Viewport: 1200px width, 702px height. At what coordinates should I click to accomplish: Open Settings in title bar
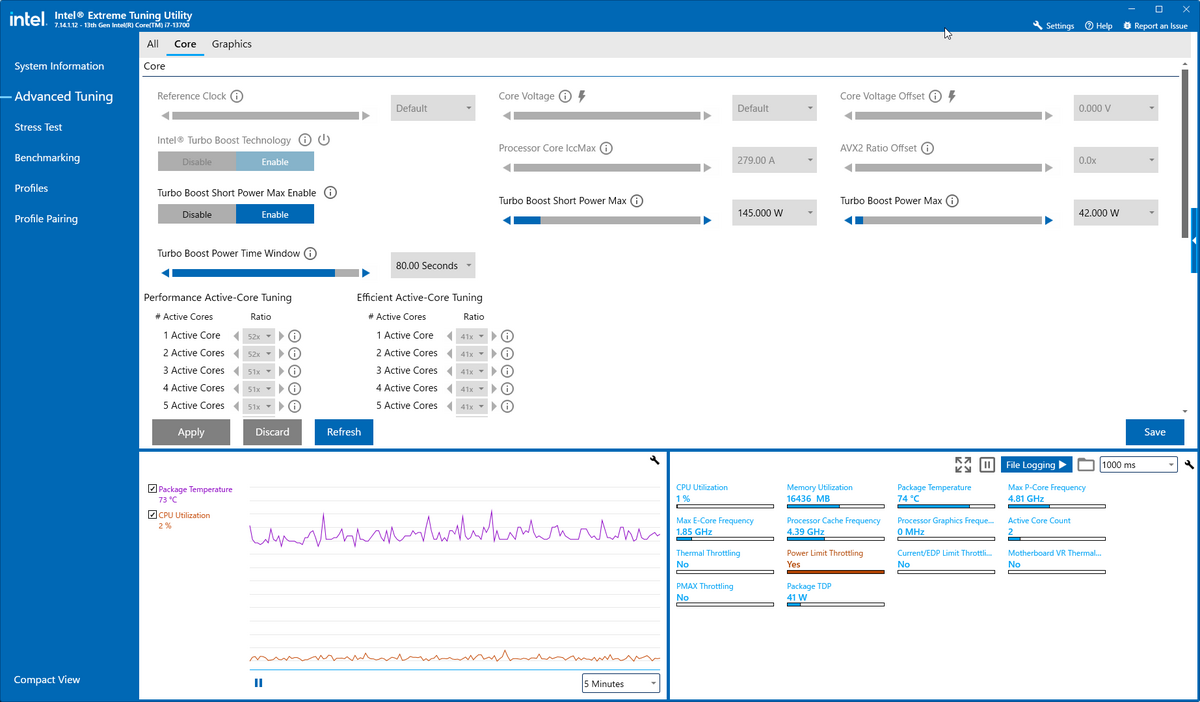coord(1053,26)
